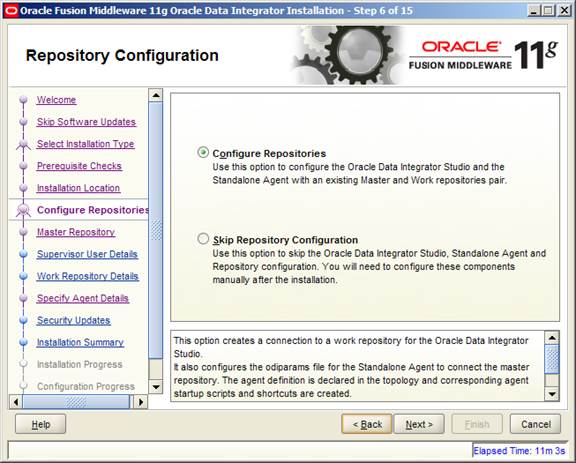Click the Cancel button
The height and width of the screenshot is (463, 576).
coord(536,424)
